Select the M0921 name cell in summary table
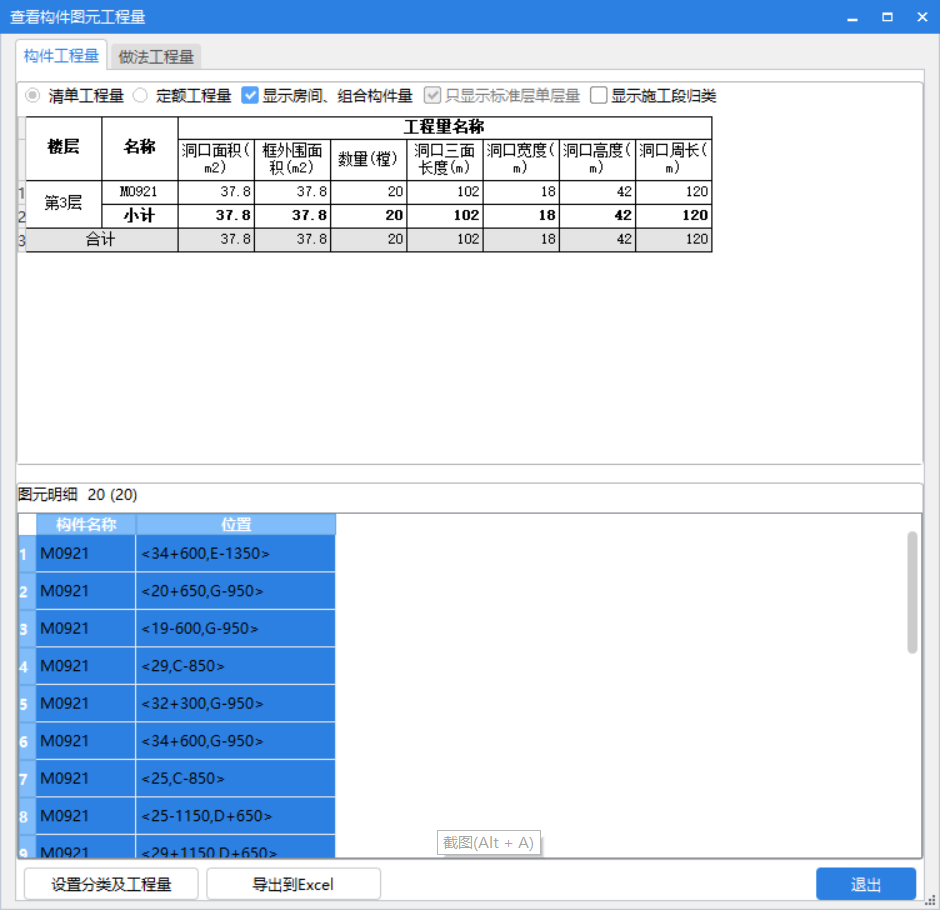This screenshot has width=940, height=910. [x=140, y=192]
